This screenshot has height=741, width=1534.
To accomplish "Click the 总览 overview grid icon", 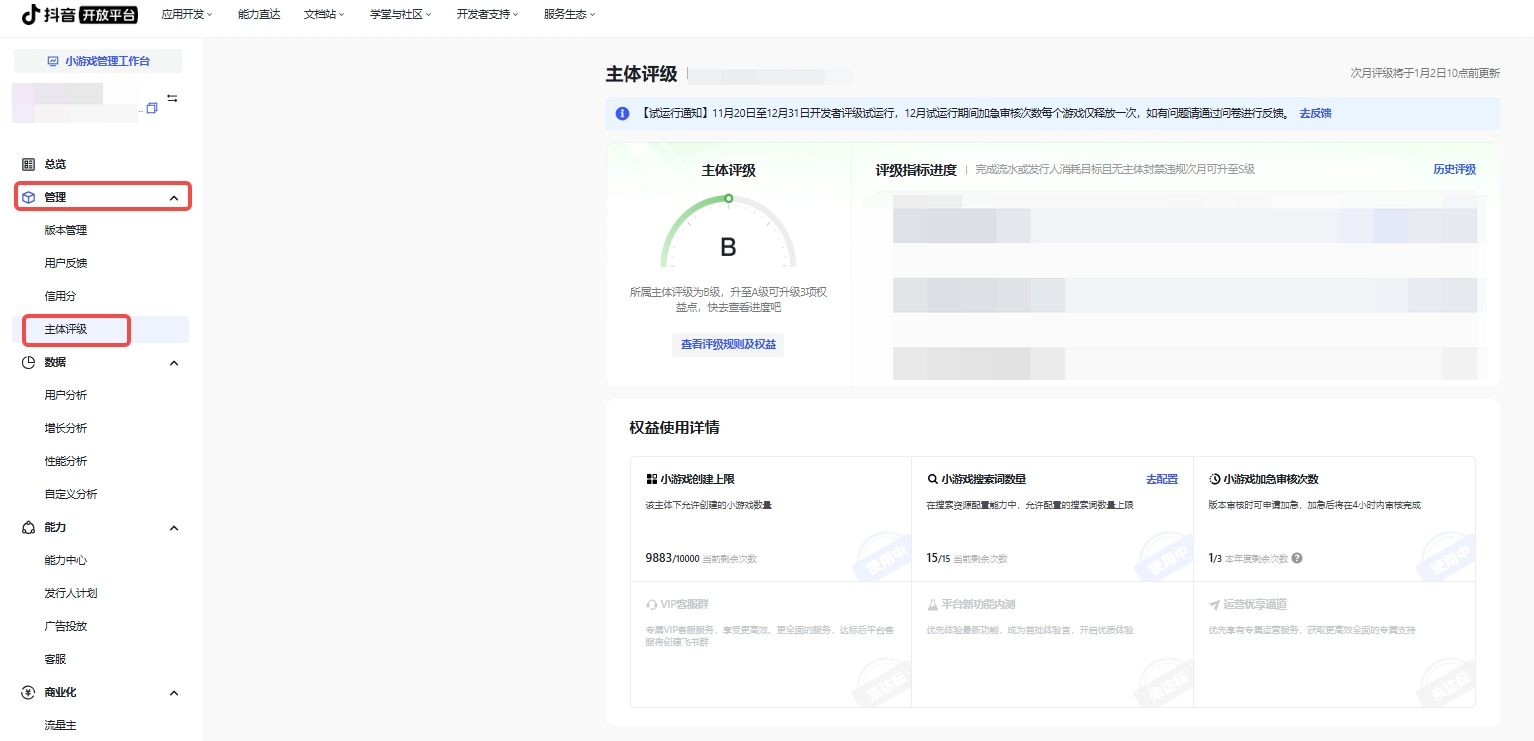I will pos(28,164).
